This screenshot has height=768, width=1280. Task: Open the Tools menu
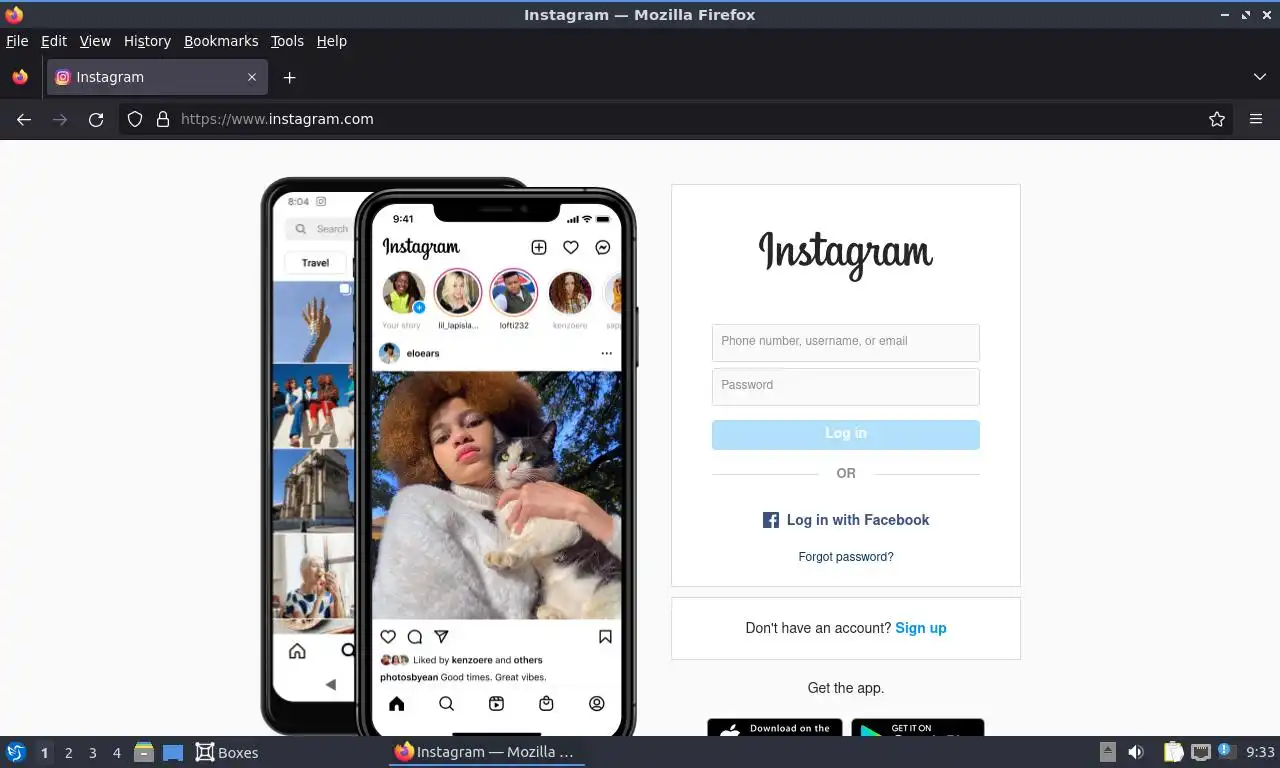coord(287,41)
